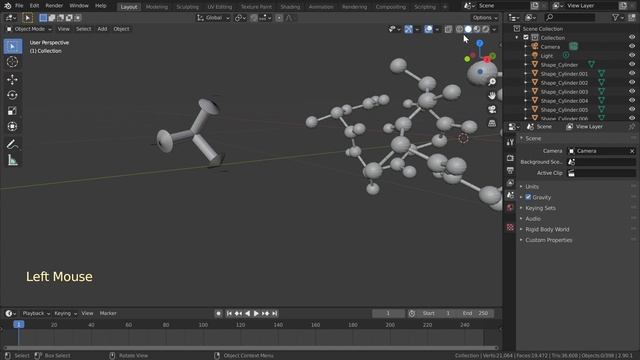Toggle viewport overlays button
Image resolution: width=640 pixels, height=360 pixels.
pos(428,29)
